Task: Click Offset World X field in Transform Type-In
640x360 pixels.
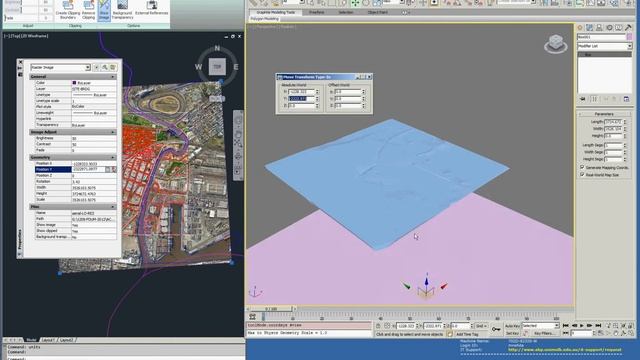Action: tap(347, 92)
